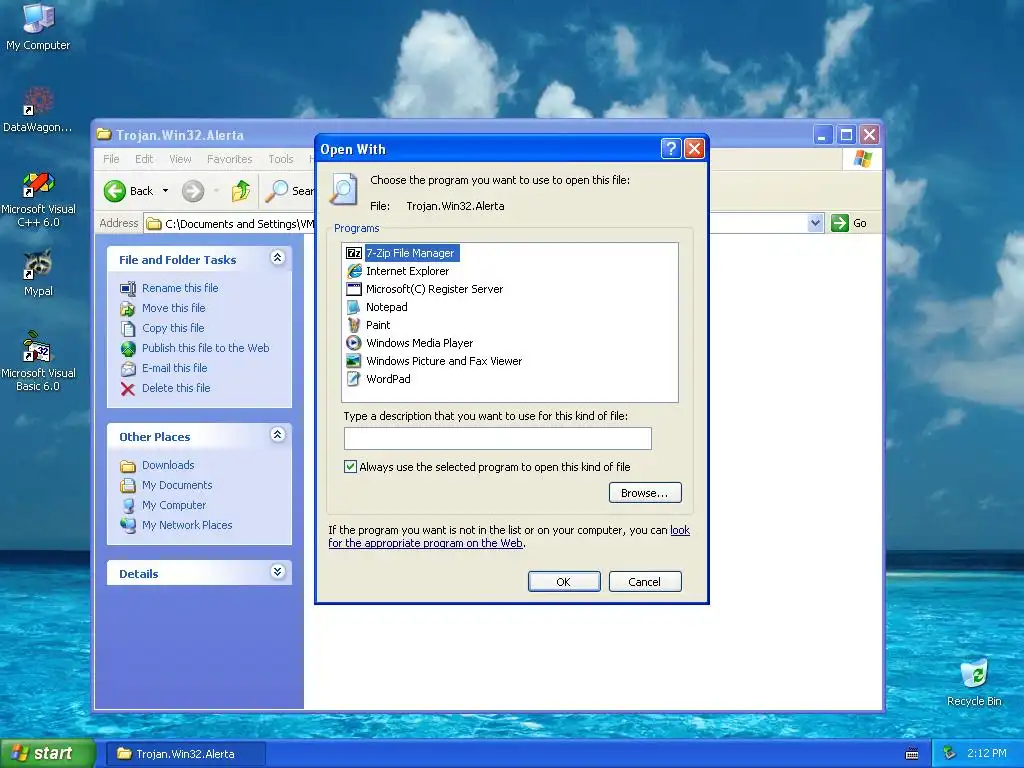Screen dimensions: 1024x768
Task: Click the Windows Media Player icon
Action: (x=354, y=343)
